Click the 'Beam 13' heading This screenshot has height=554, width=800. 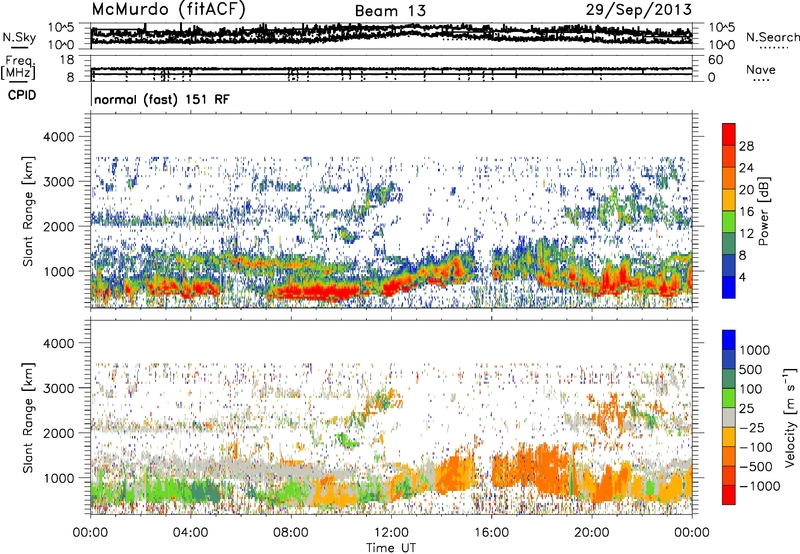(390, 11)
